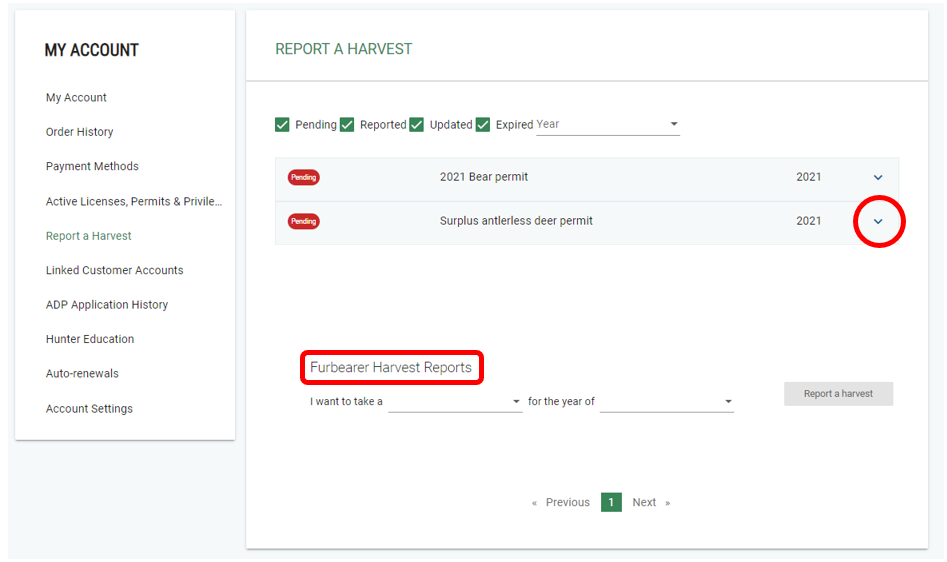Viewport: 947px width, 562px height.
Task: Open Order History in sidebar
Action: click(x=79, y=132)
